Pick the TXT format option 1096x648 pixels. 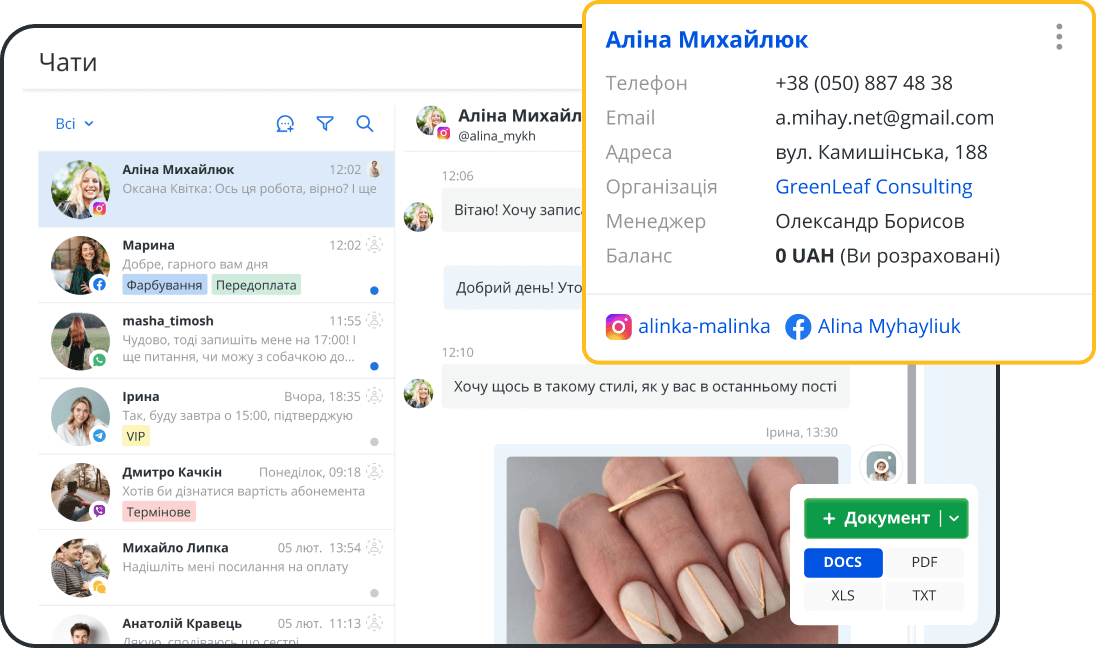(924, 595)
